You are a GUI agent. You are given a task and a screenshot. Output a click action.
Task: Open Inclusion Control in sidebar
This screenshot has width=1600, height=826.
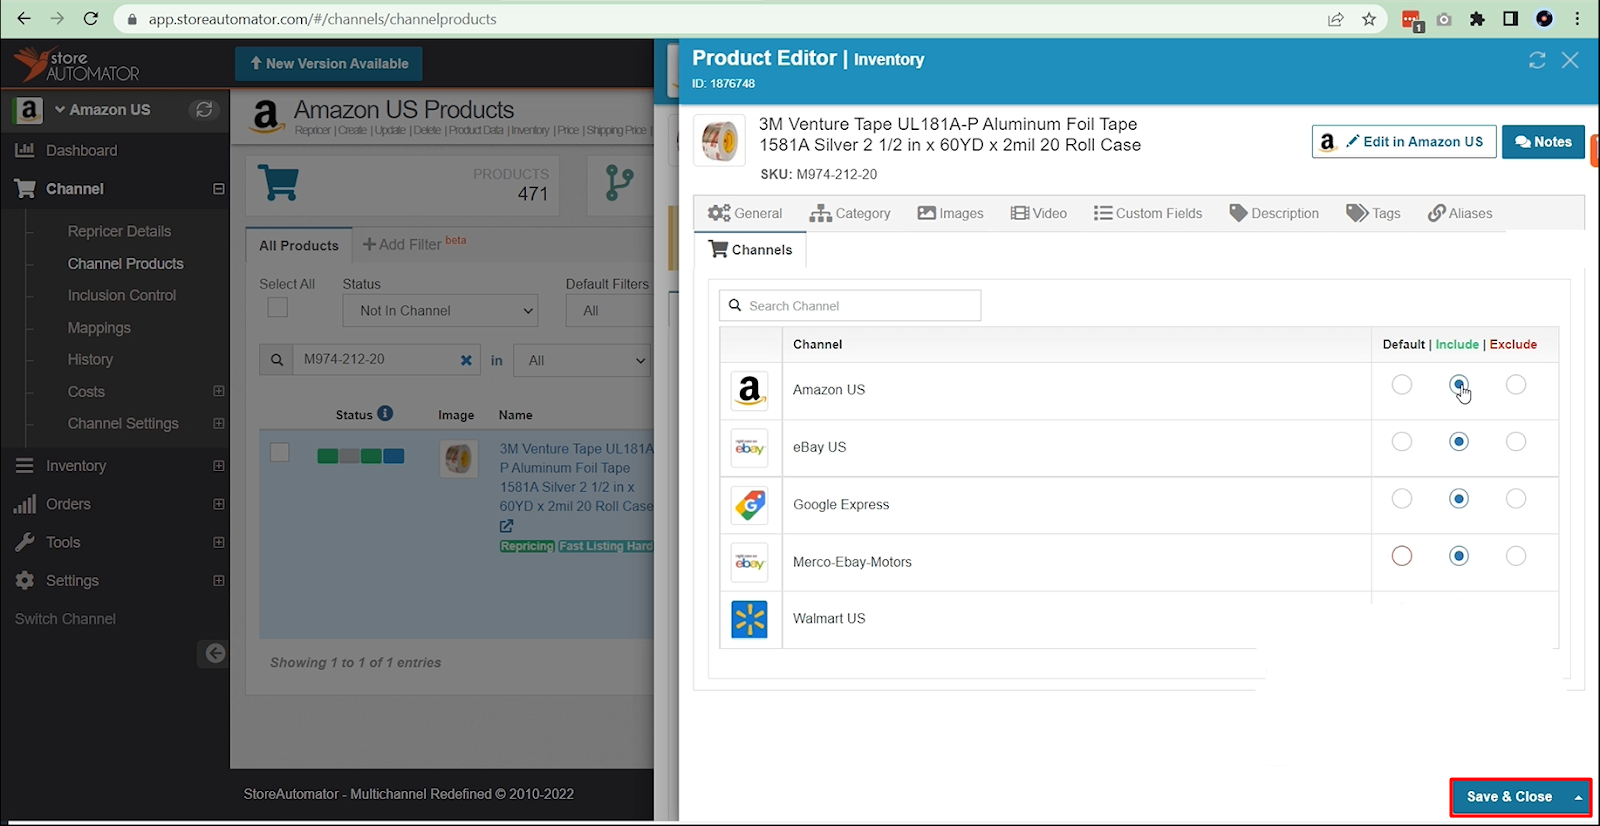tap(122, 296)
